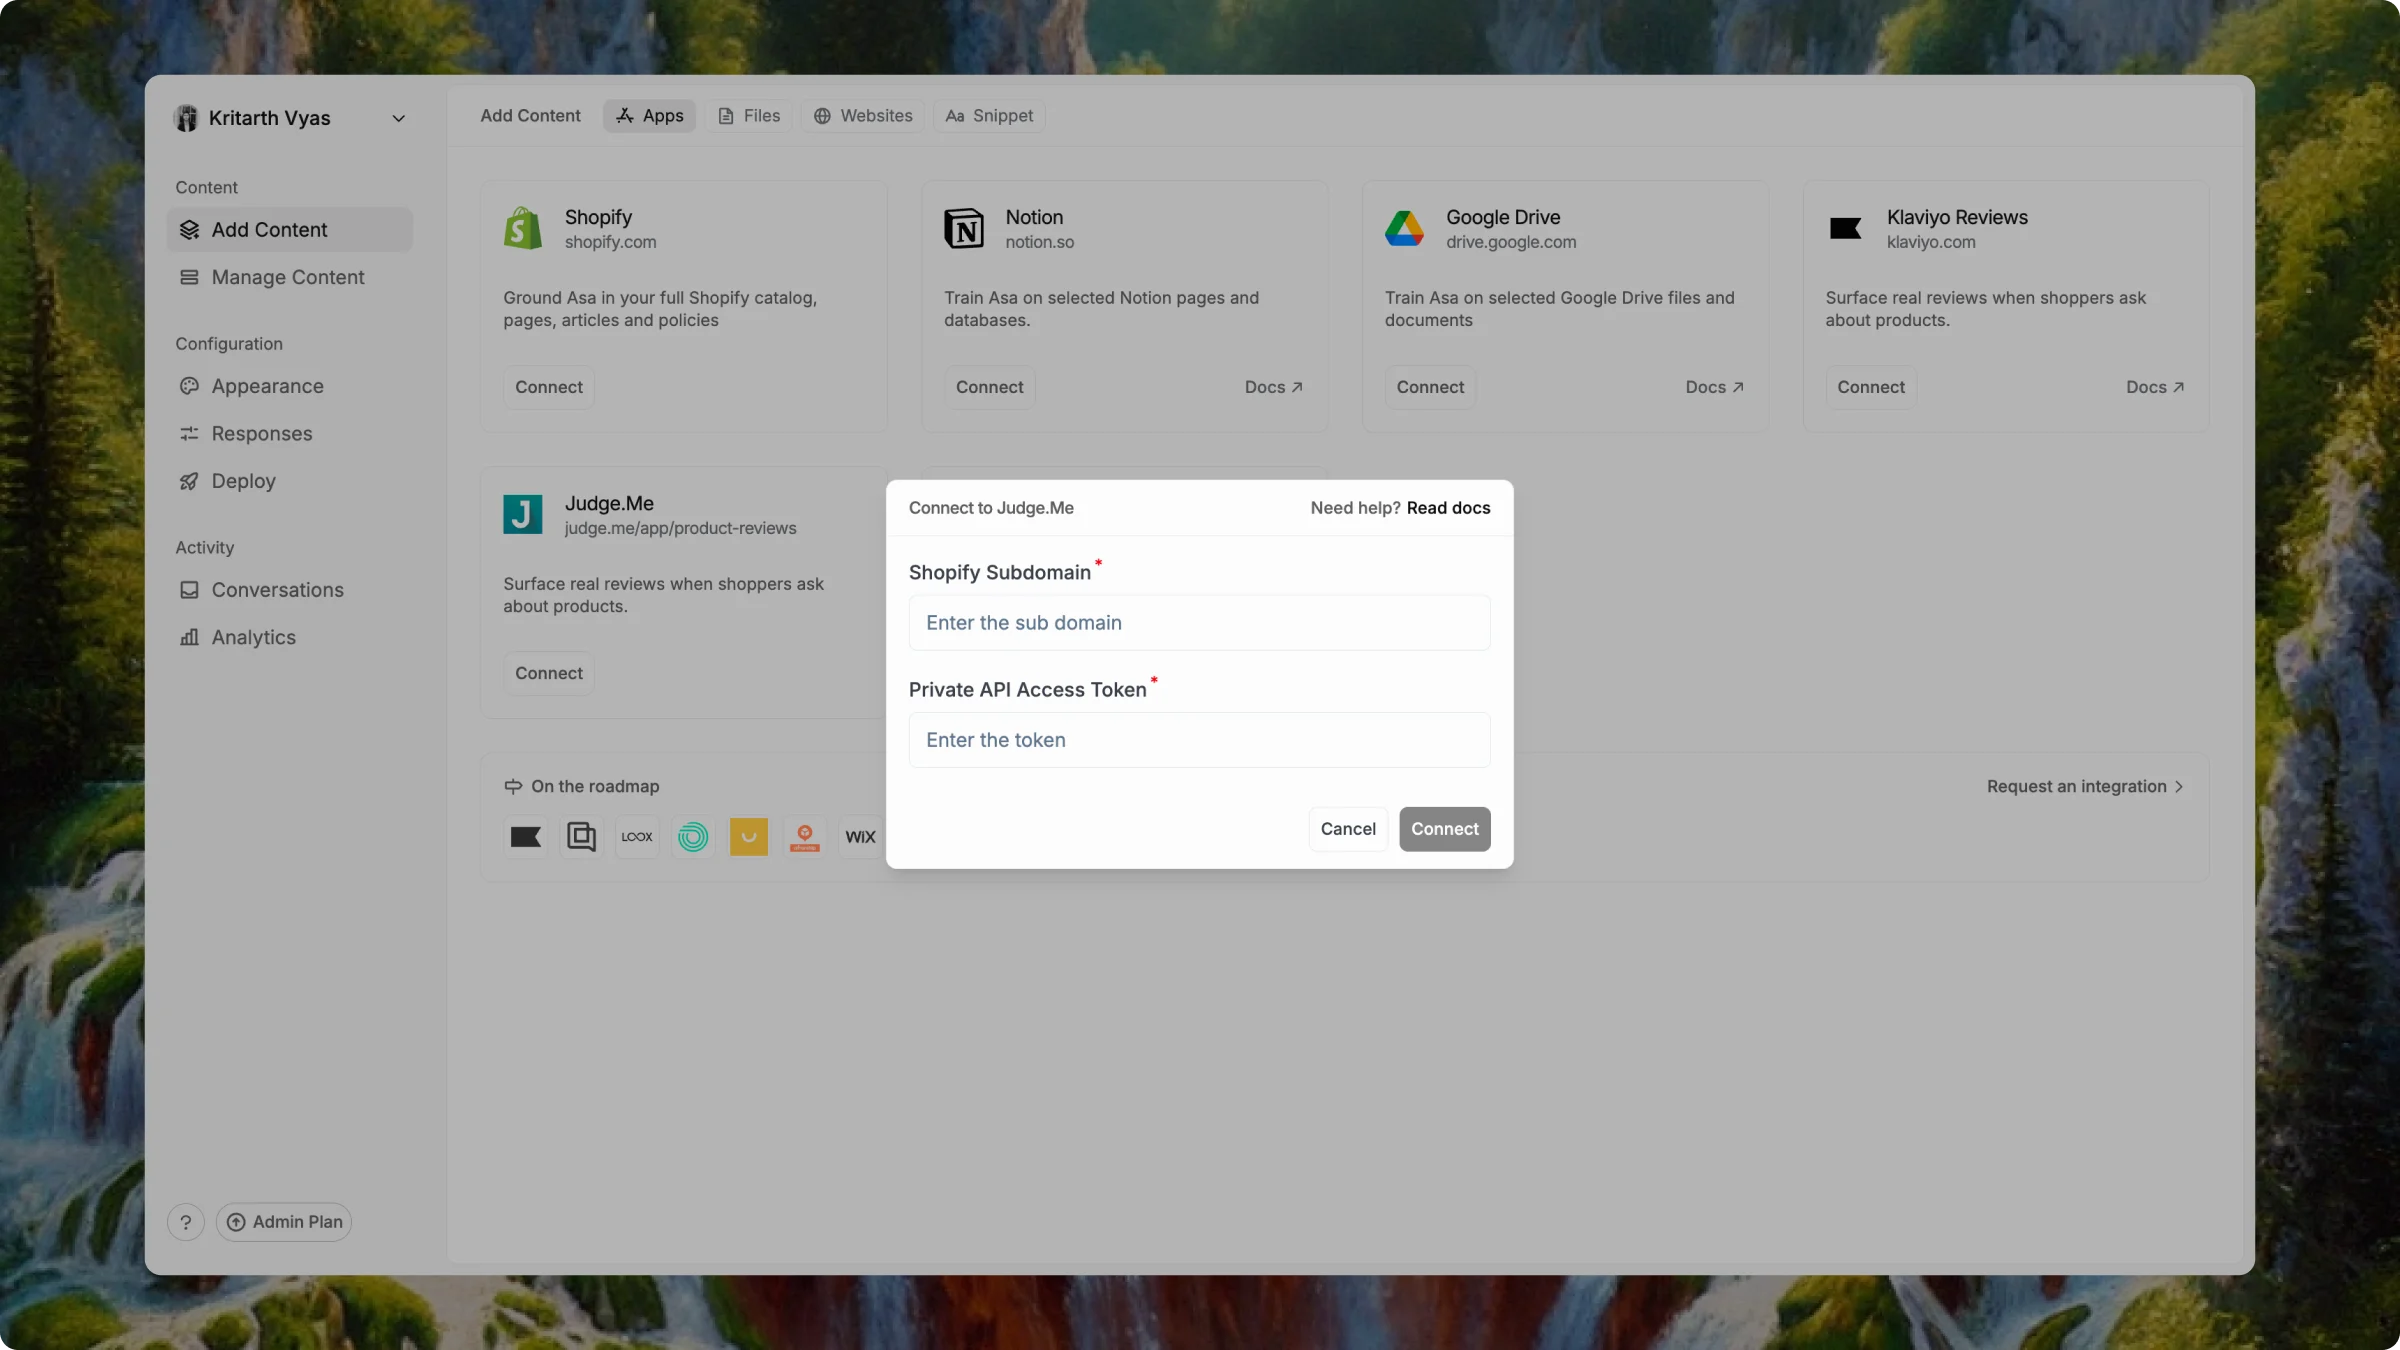The width and height of the screenshot is (2400, 1350).
Task: Click the Appearance palette icon
Action: click(x=189, y=386)
